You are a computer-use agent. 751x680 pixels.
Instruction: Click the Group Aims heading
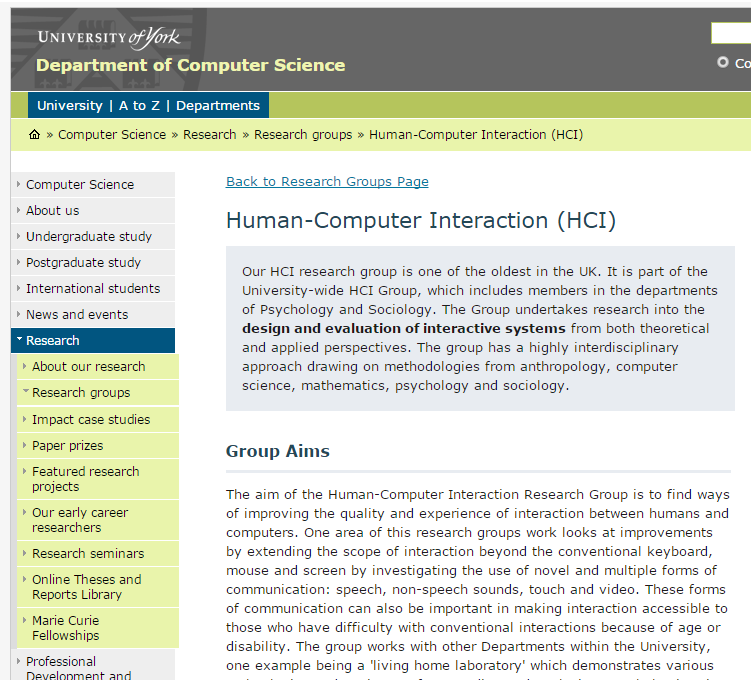pos(278,451)
